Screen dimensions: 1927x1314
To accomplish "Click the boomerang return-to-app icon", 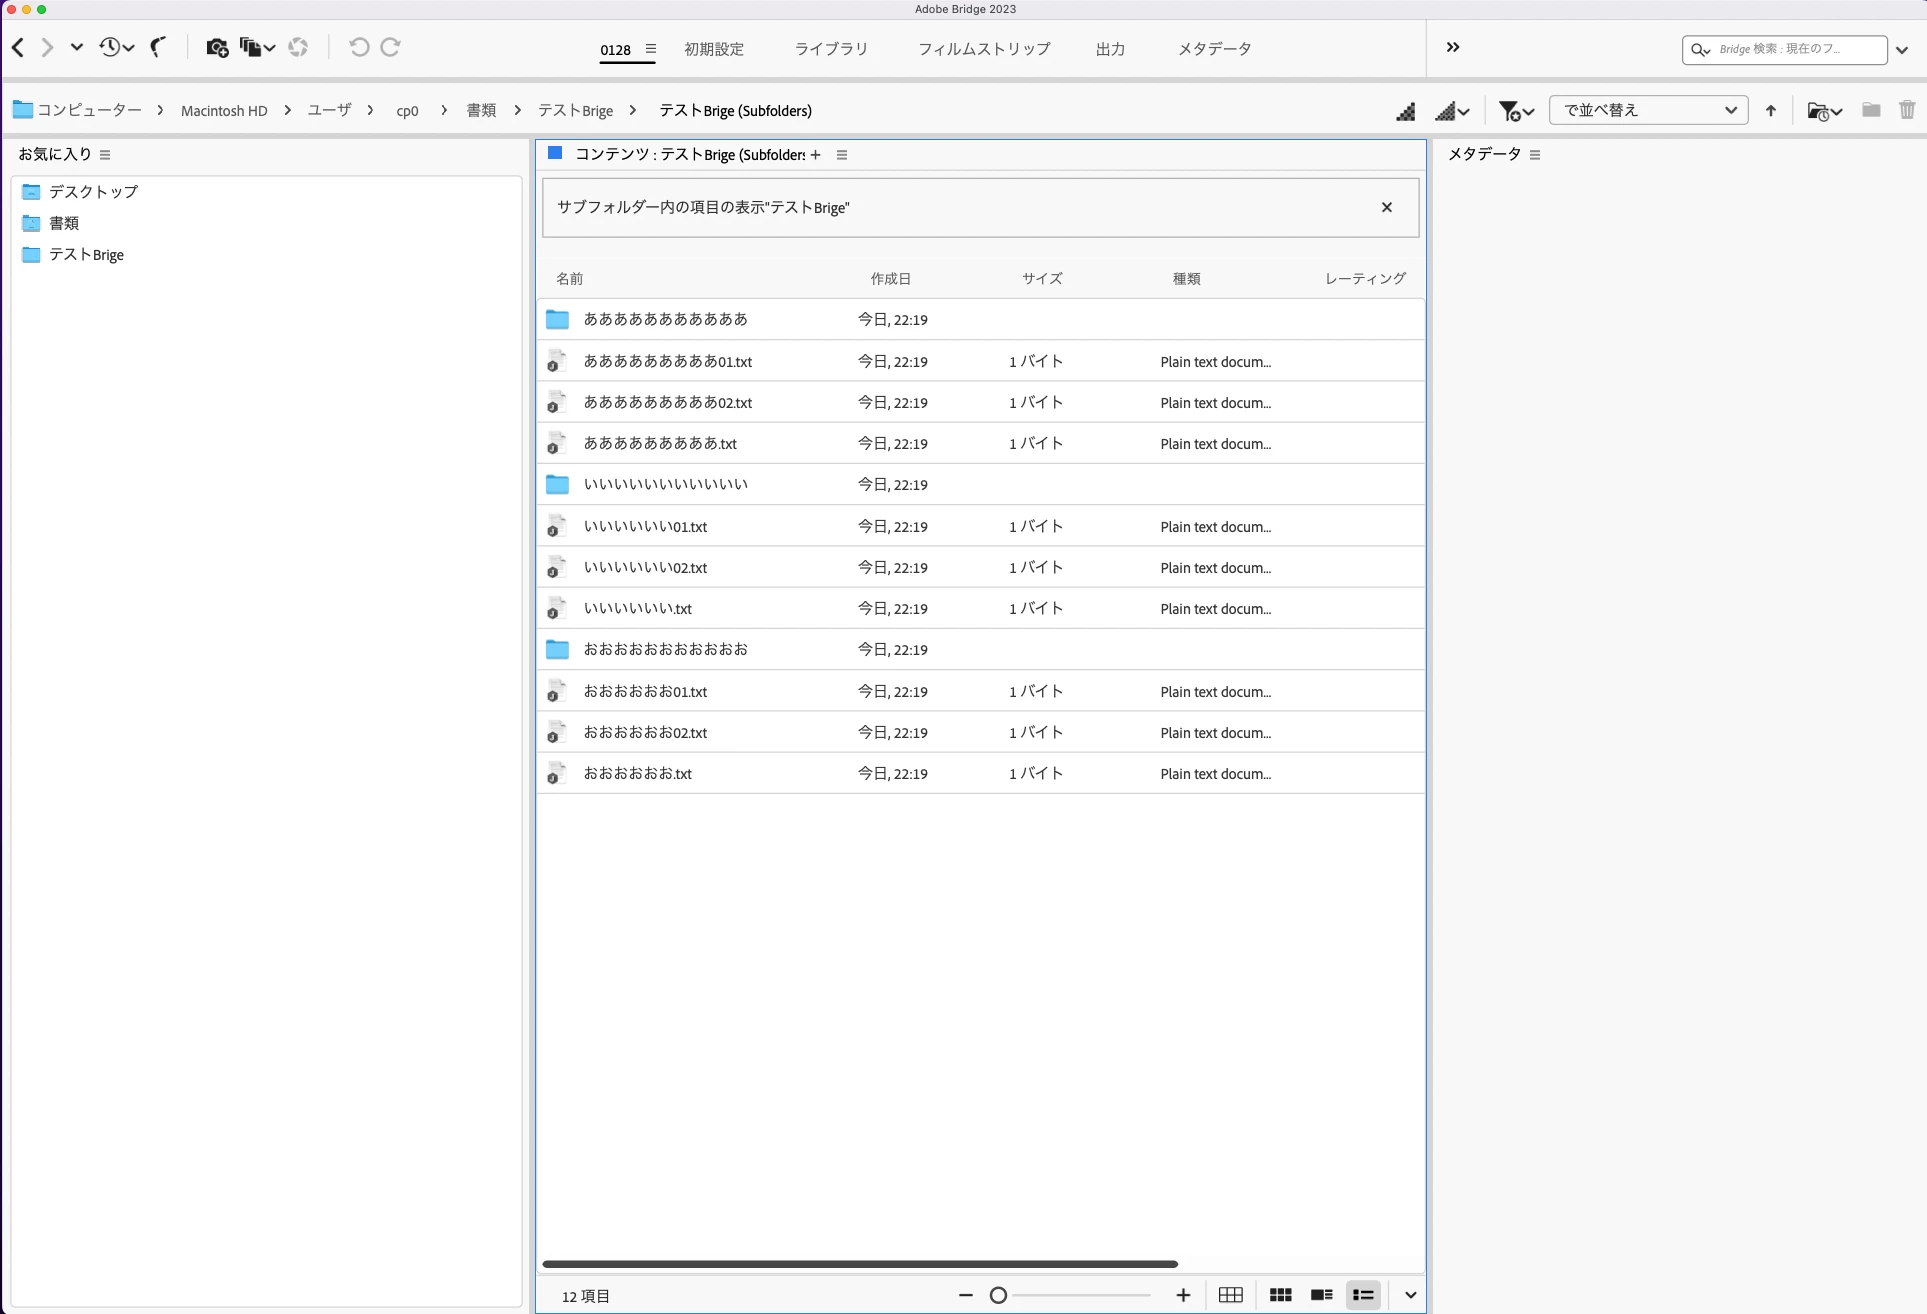I will tap(158, 47).
